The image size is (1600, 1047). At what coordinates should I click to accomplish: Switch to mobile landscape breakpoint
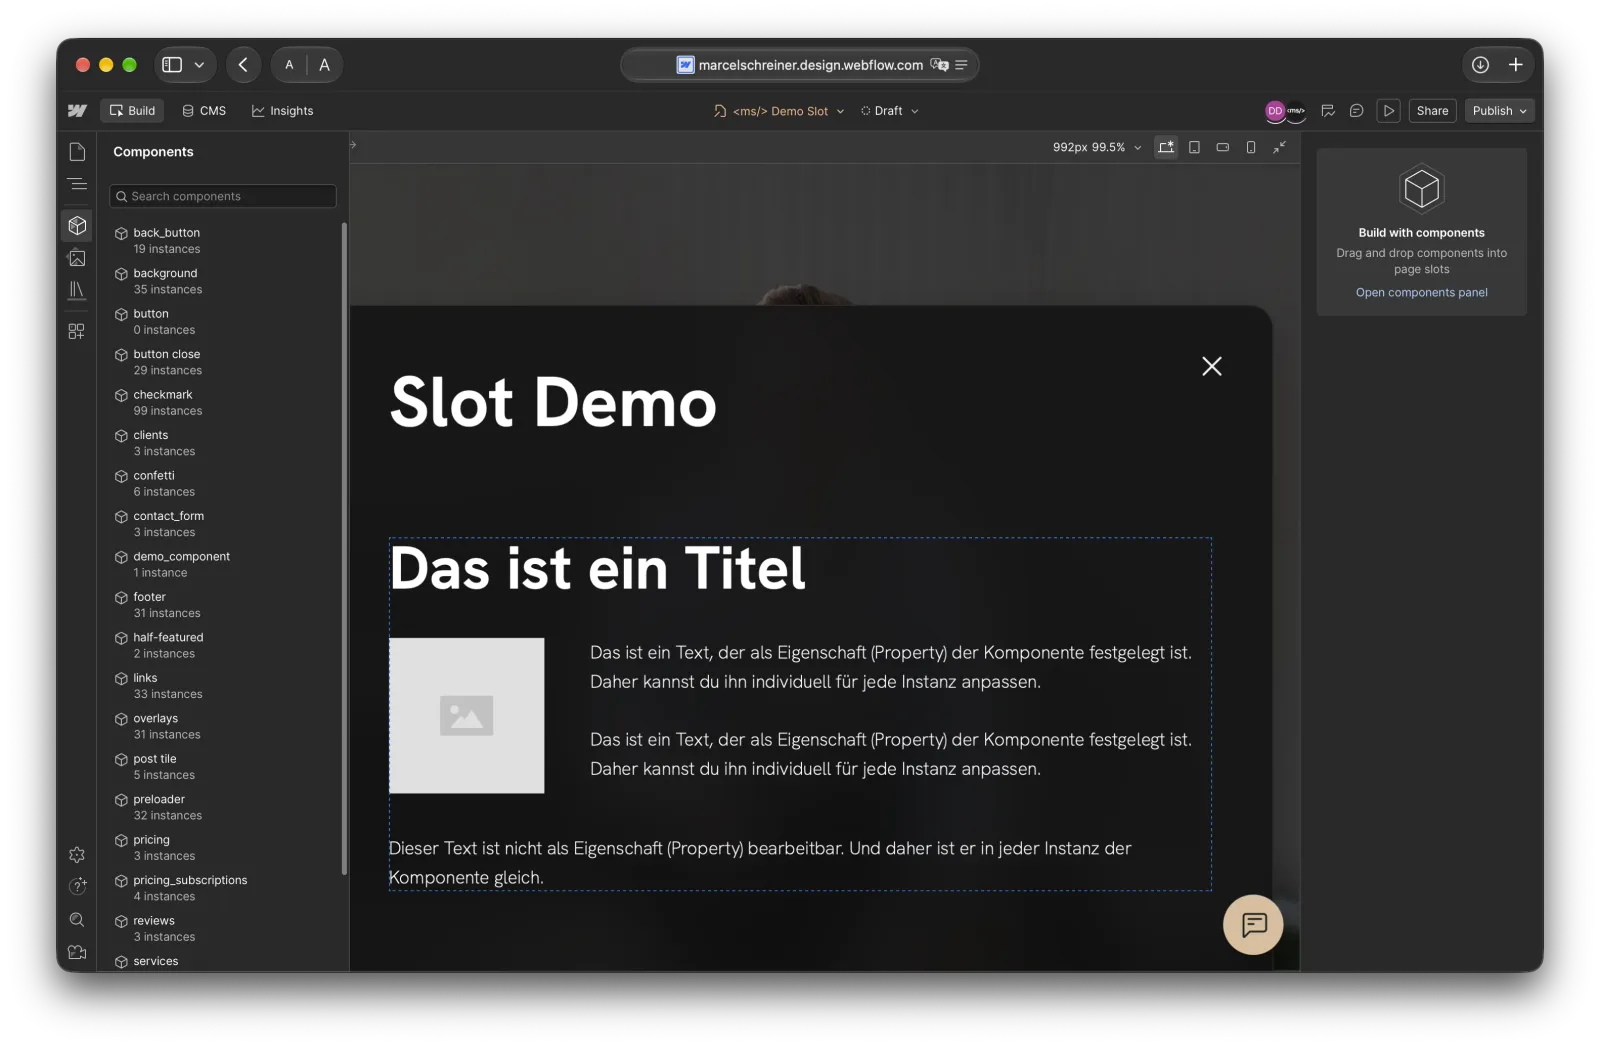[x=1222, y=147]
